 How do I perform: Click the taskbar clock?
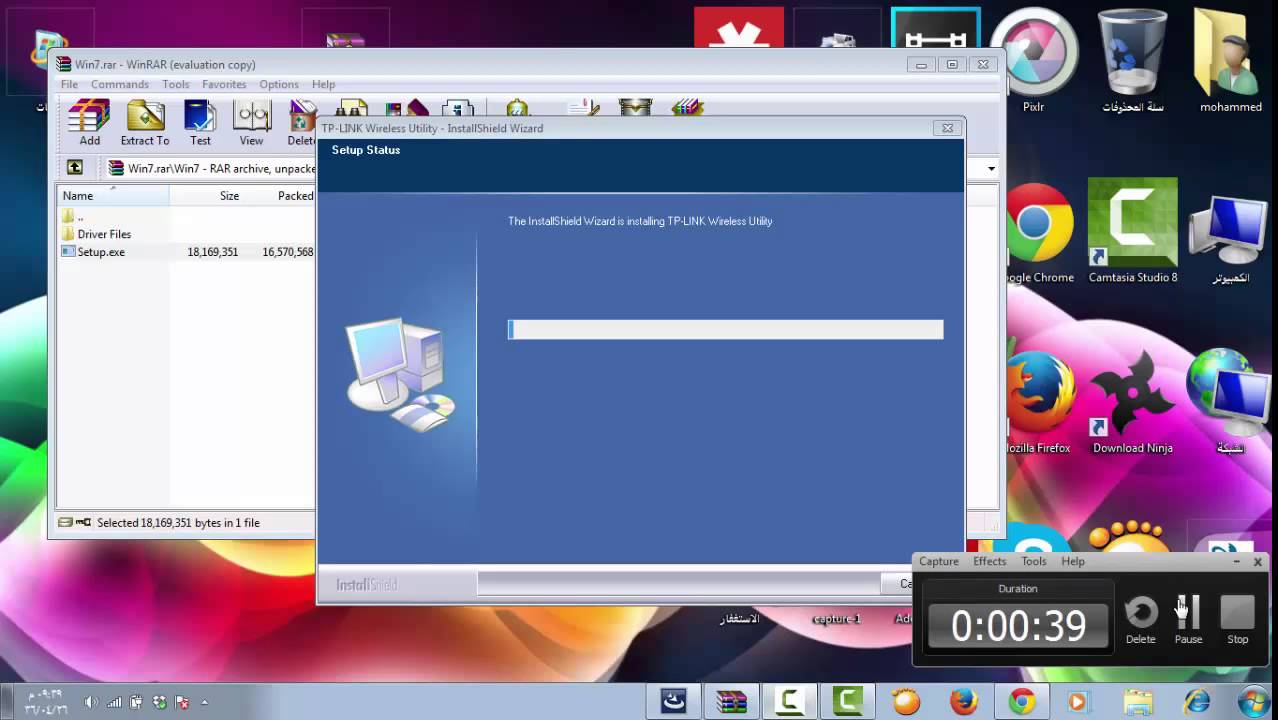point(44,701)
